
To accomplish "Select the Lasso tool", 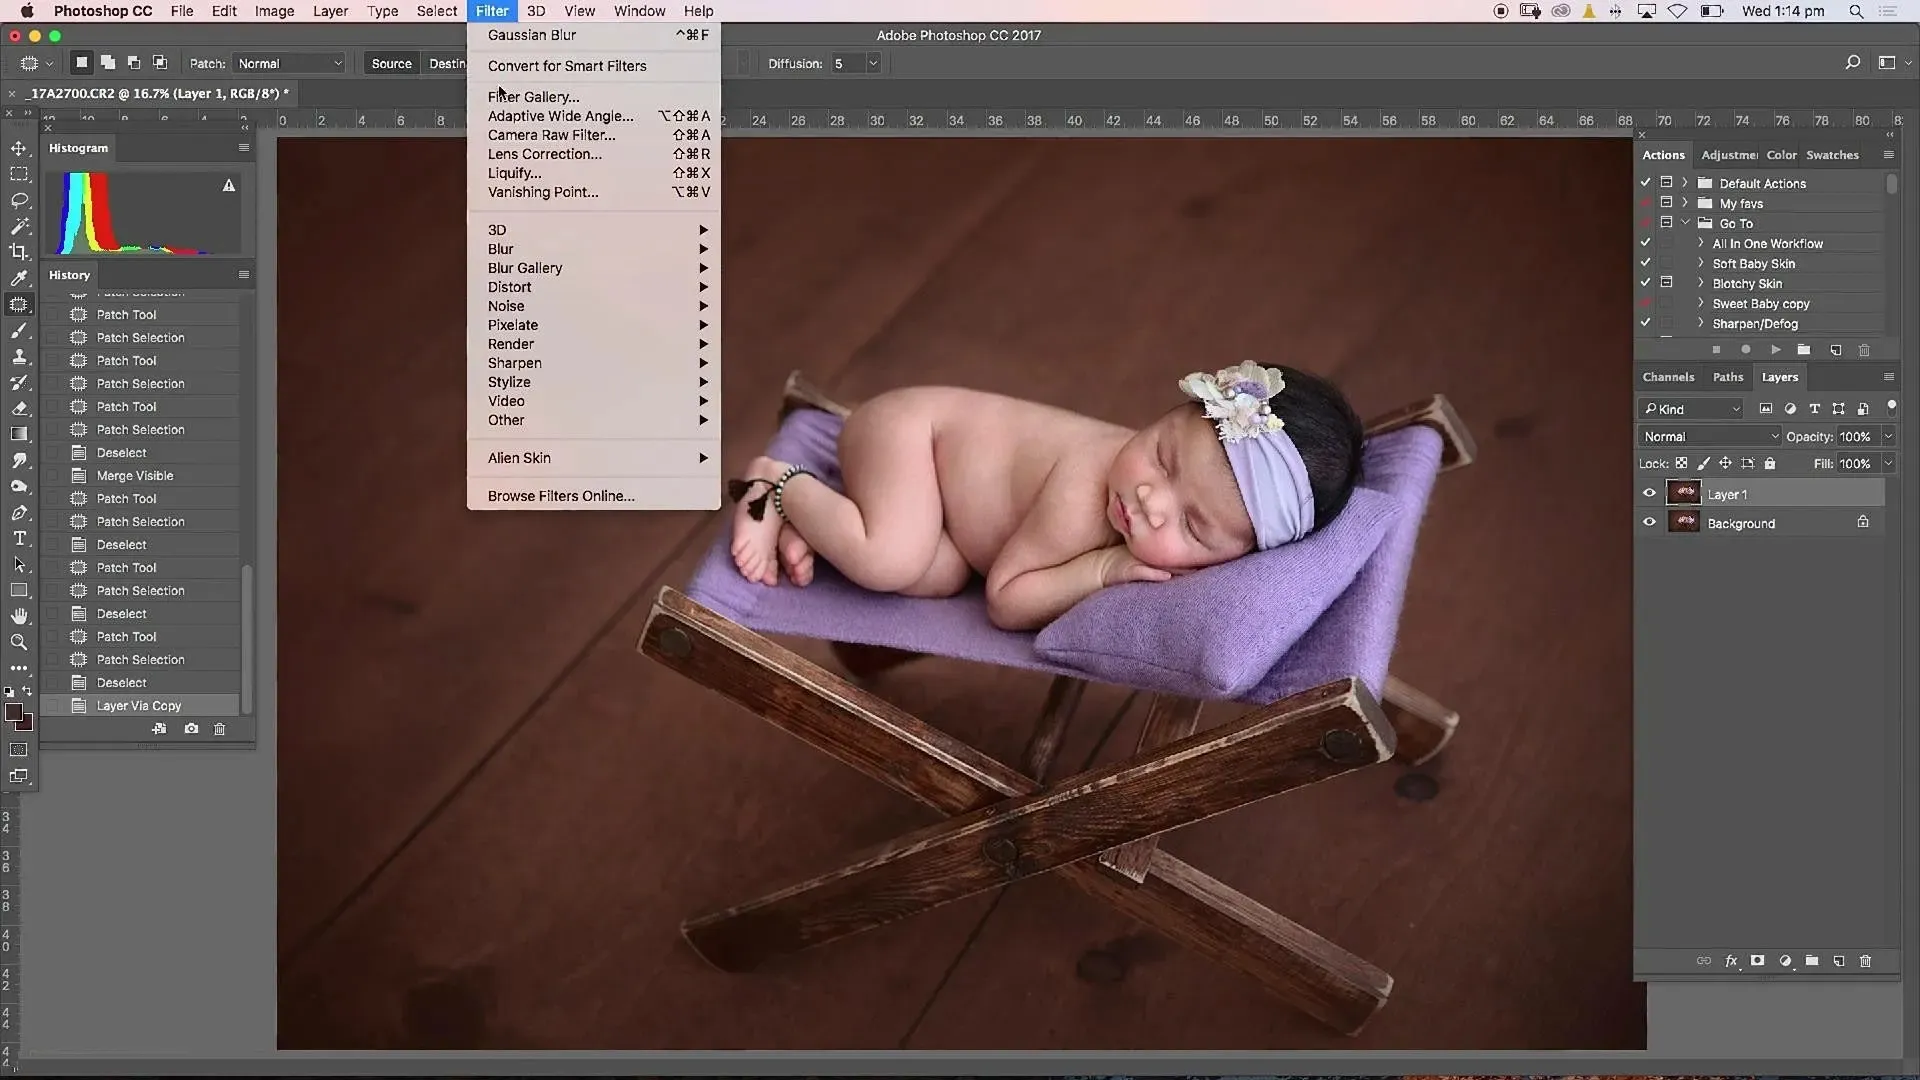I will pos(19,200).
